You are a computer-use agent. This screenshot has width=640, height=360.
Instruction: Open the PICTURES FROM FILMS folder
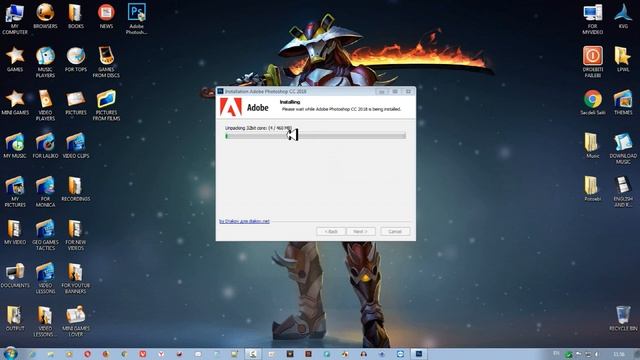(106, 105)
